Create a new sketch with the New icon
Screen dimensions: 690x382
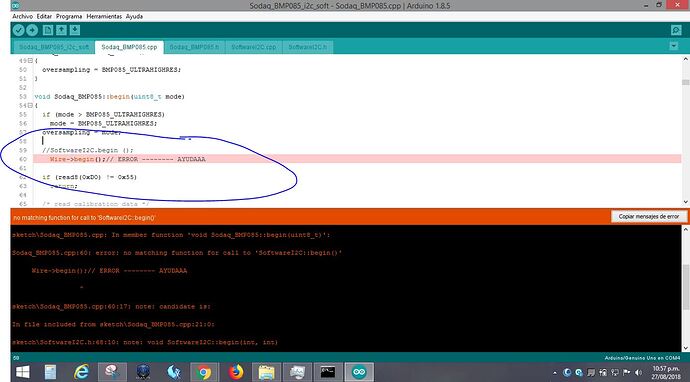pyautogui.click(x=48, y=30)
